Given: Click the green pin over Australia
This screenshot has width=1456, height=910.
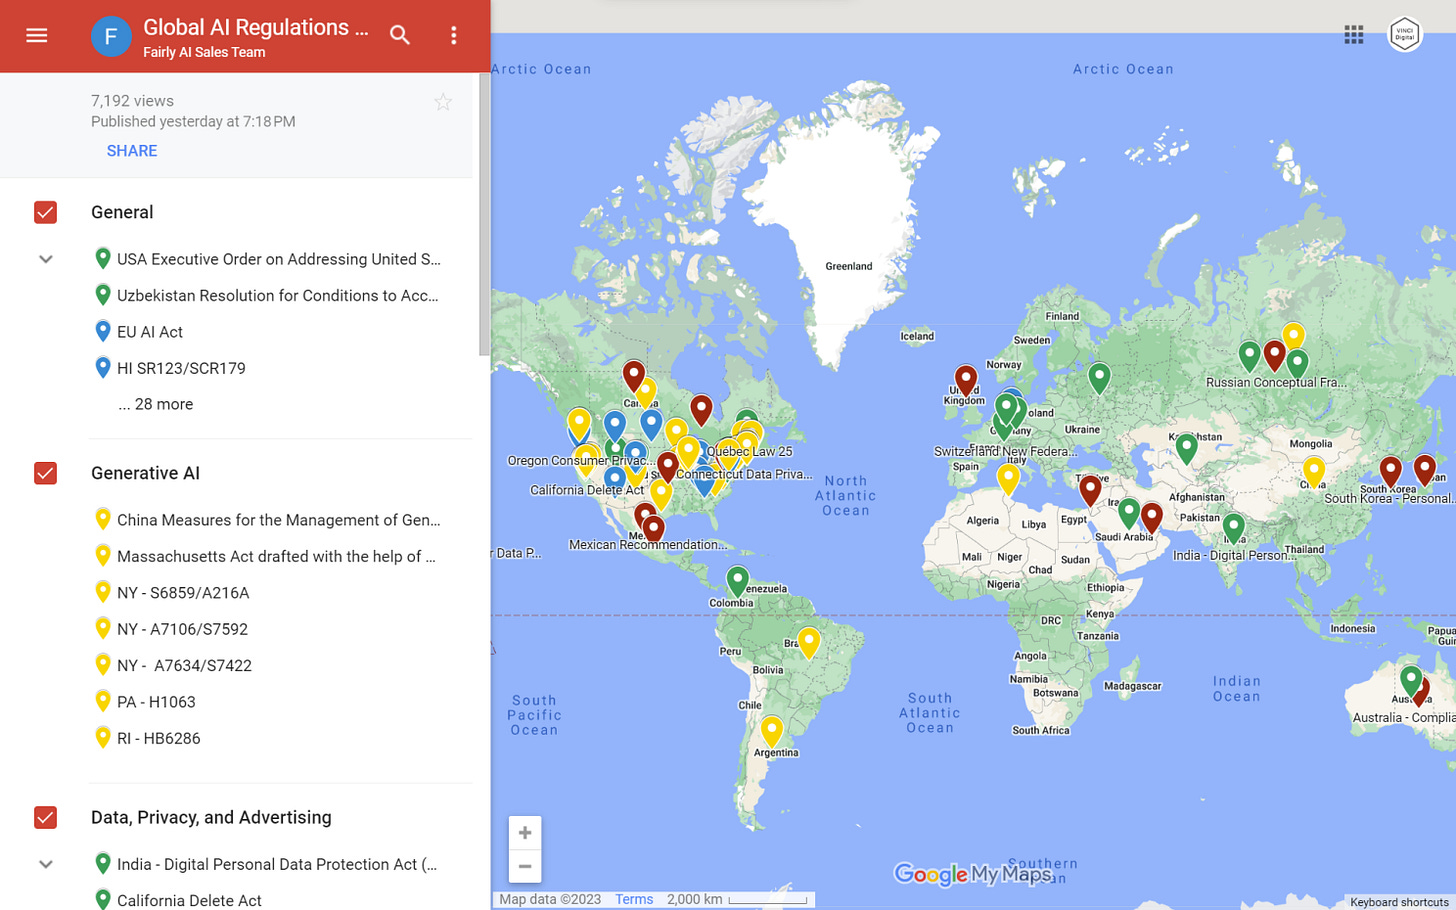Looking at the screenshot, I should [x=1410, y=682].
